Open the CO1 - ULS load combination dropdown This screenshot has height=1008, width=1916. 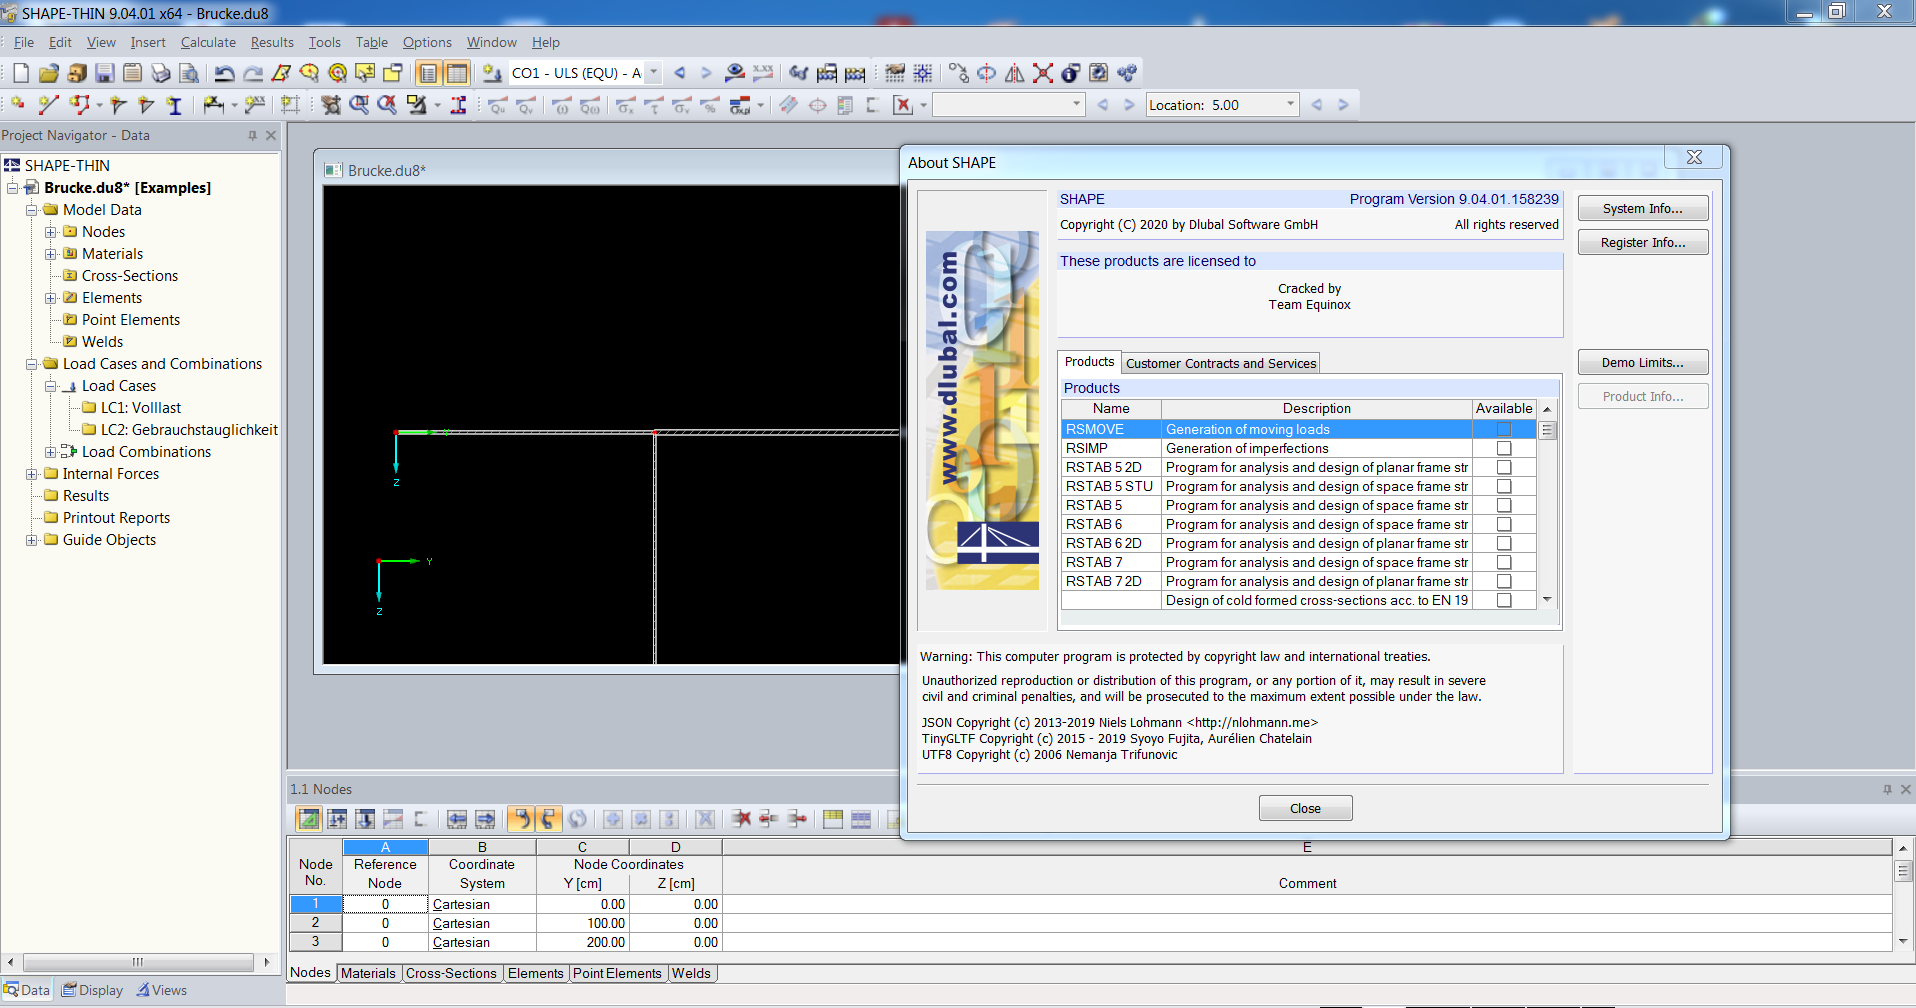(654, 73)
